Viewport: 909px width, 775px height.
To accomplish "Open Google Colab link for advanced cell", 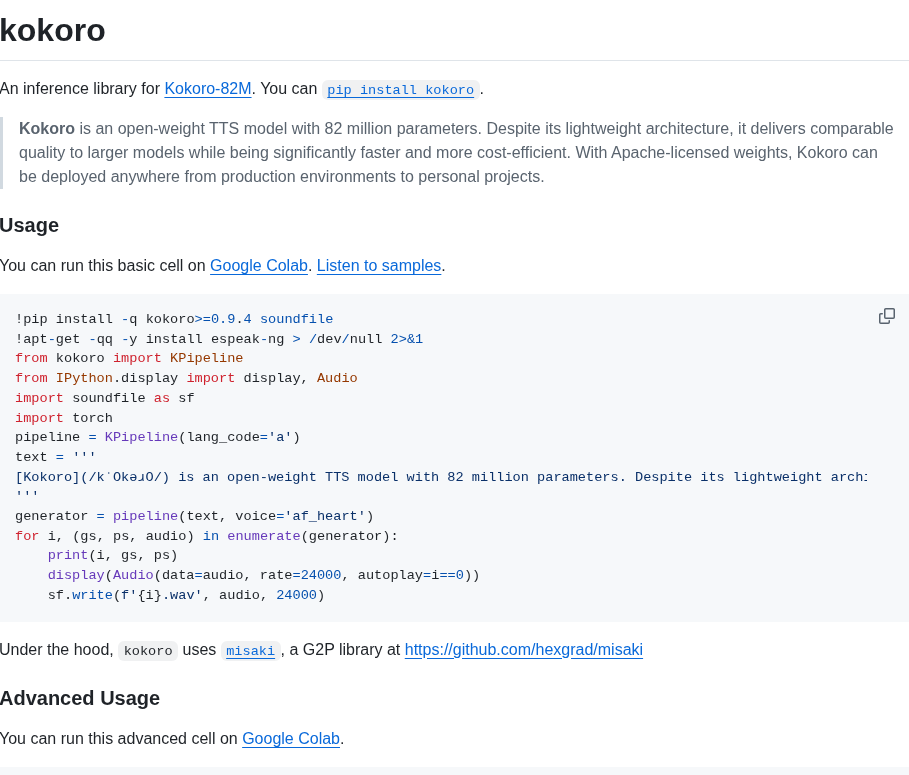I will (291, 738).
